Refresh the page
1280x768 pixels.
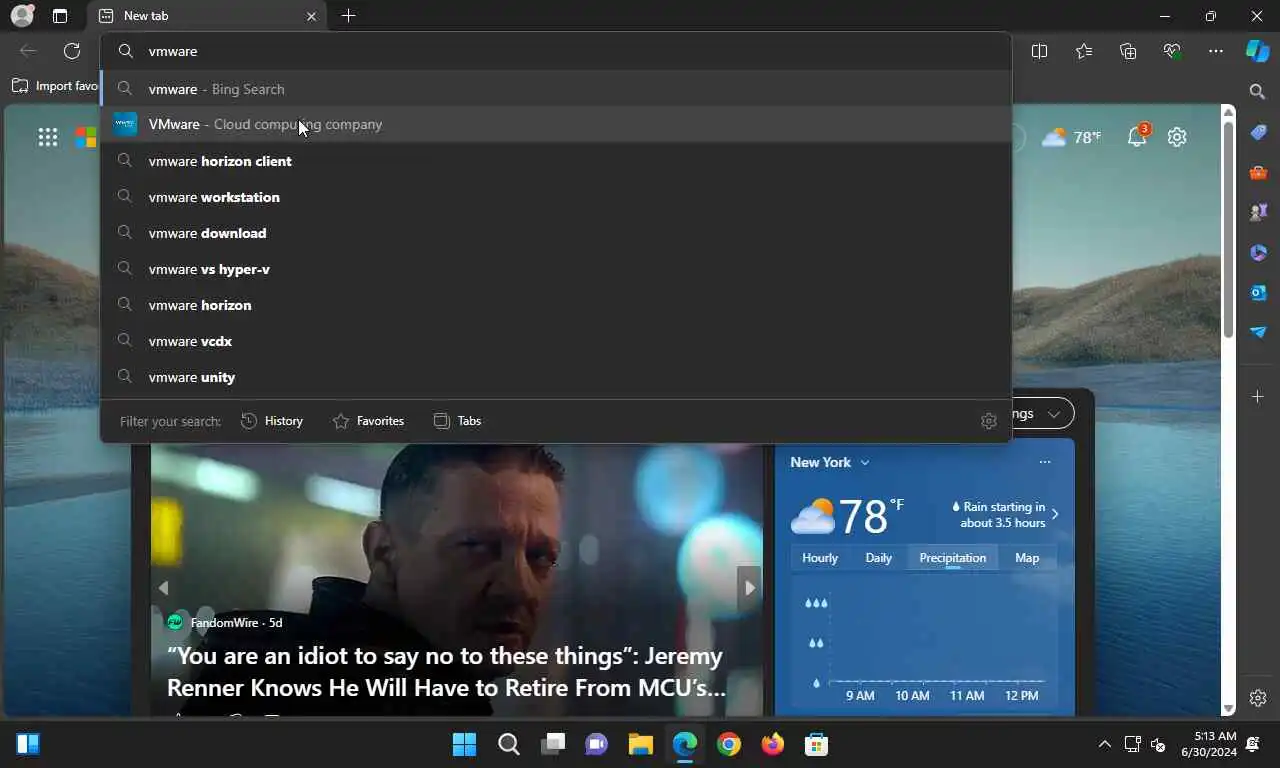(72, 51)
